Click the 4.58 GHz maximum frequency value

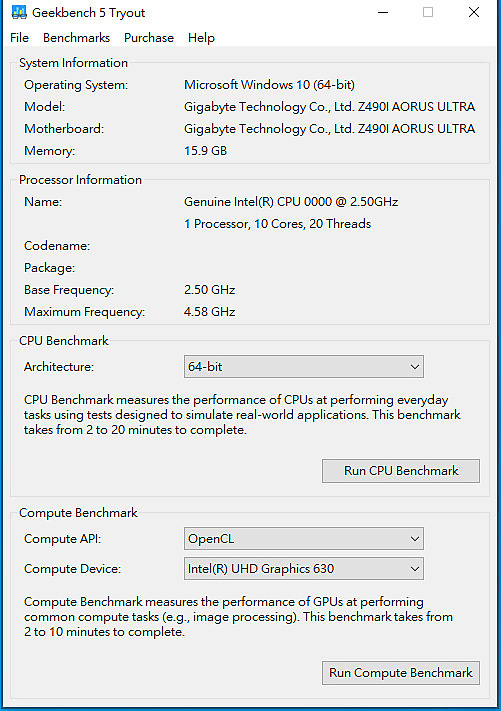point(209,312)
